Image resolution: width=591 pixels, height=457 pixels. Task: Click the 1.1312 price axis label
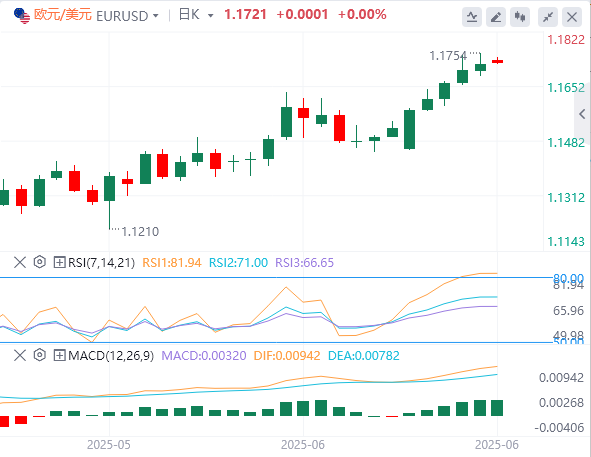[566, 197]
